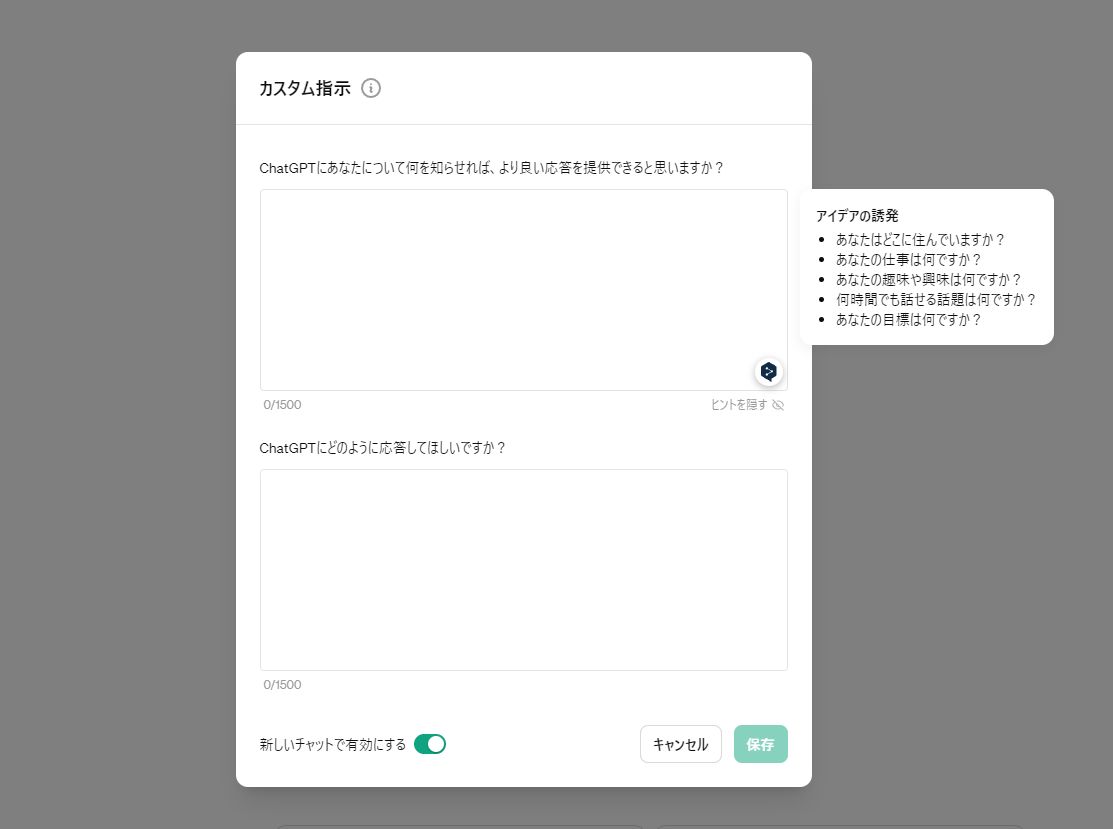The height and width of the screenshot is (829, 1113).
Task: Click the info circle beside カスタム指示 heading
Action: click(x=371, y=88)
